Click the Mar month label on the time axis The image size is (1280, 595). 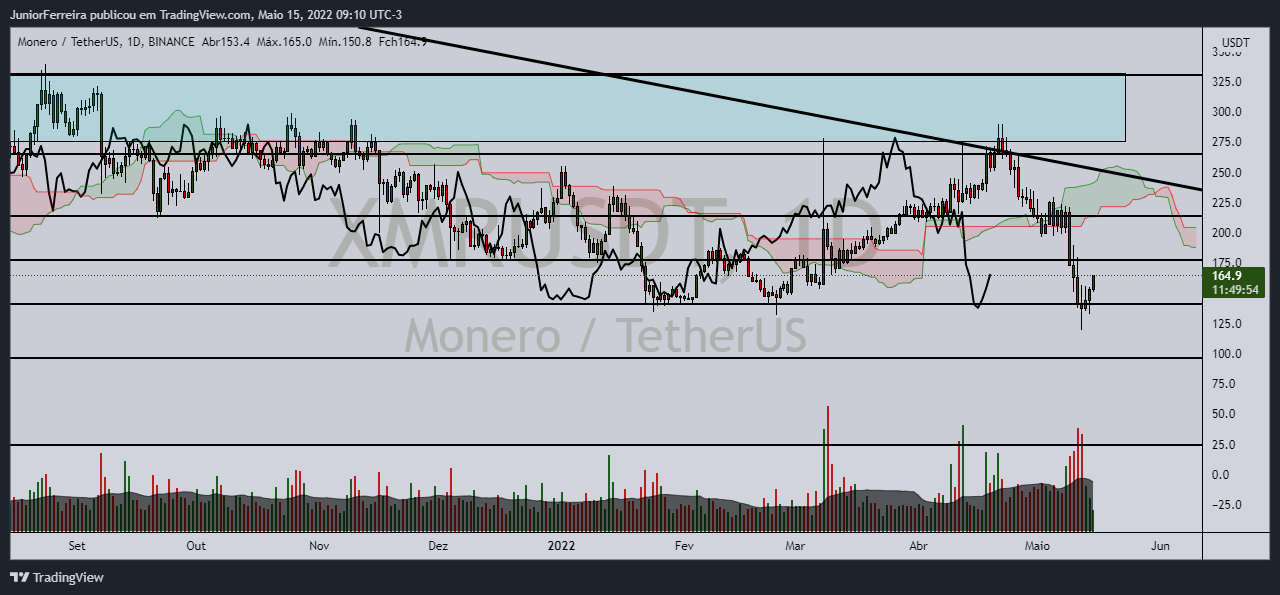point(795,546)
